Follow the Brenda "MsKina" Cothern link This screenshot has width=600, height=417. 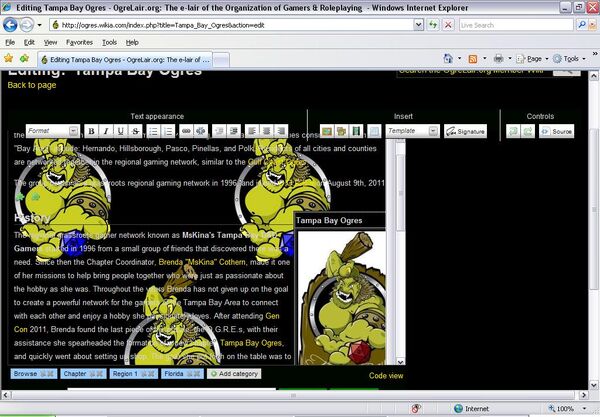(x=202, y=262)
